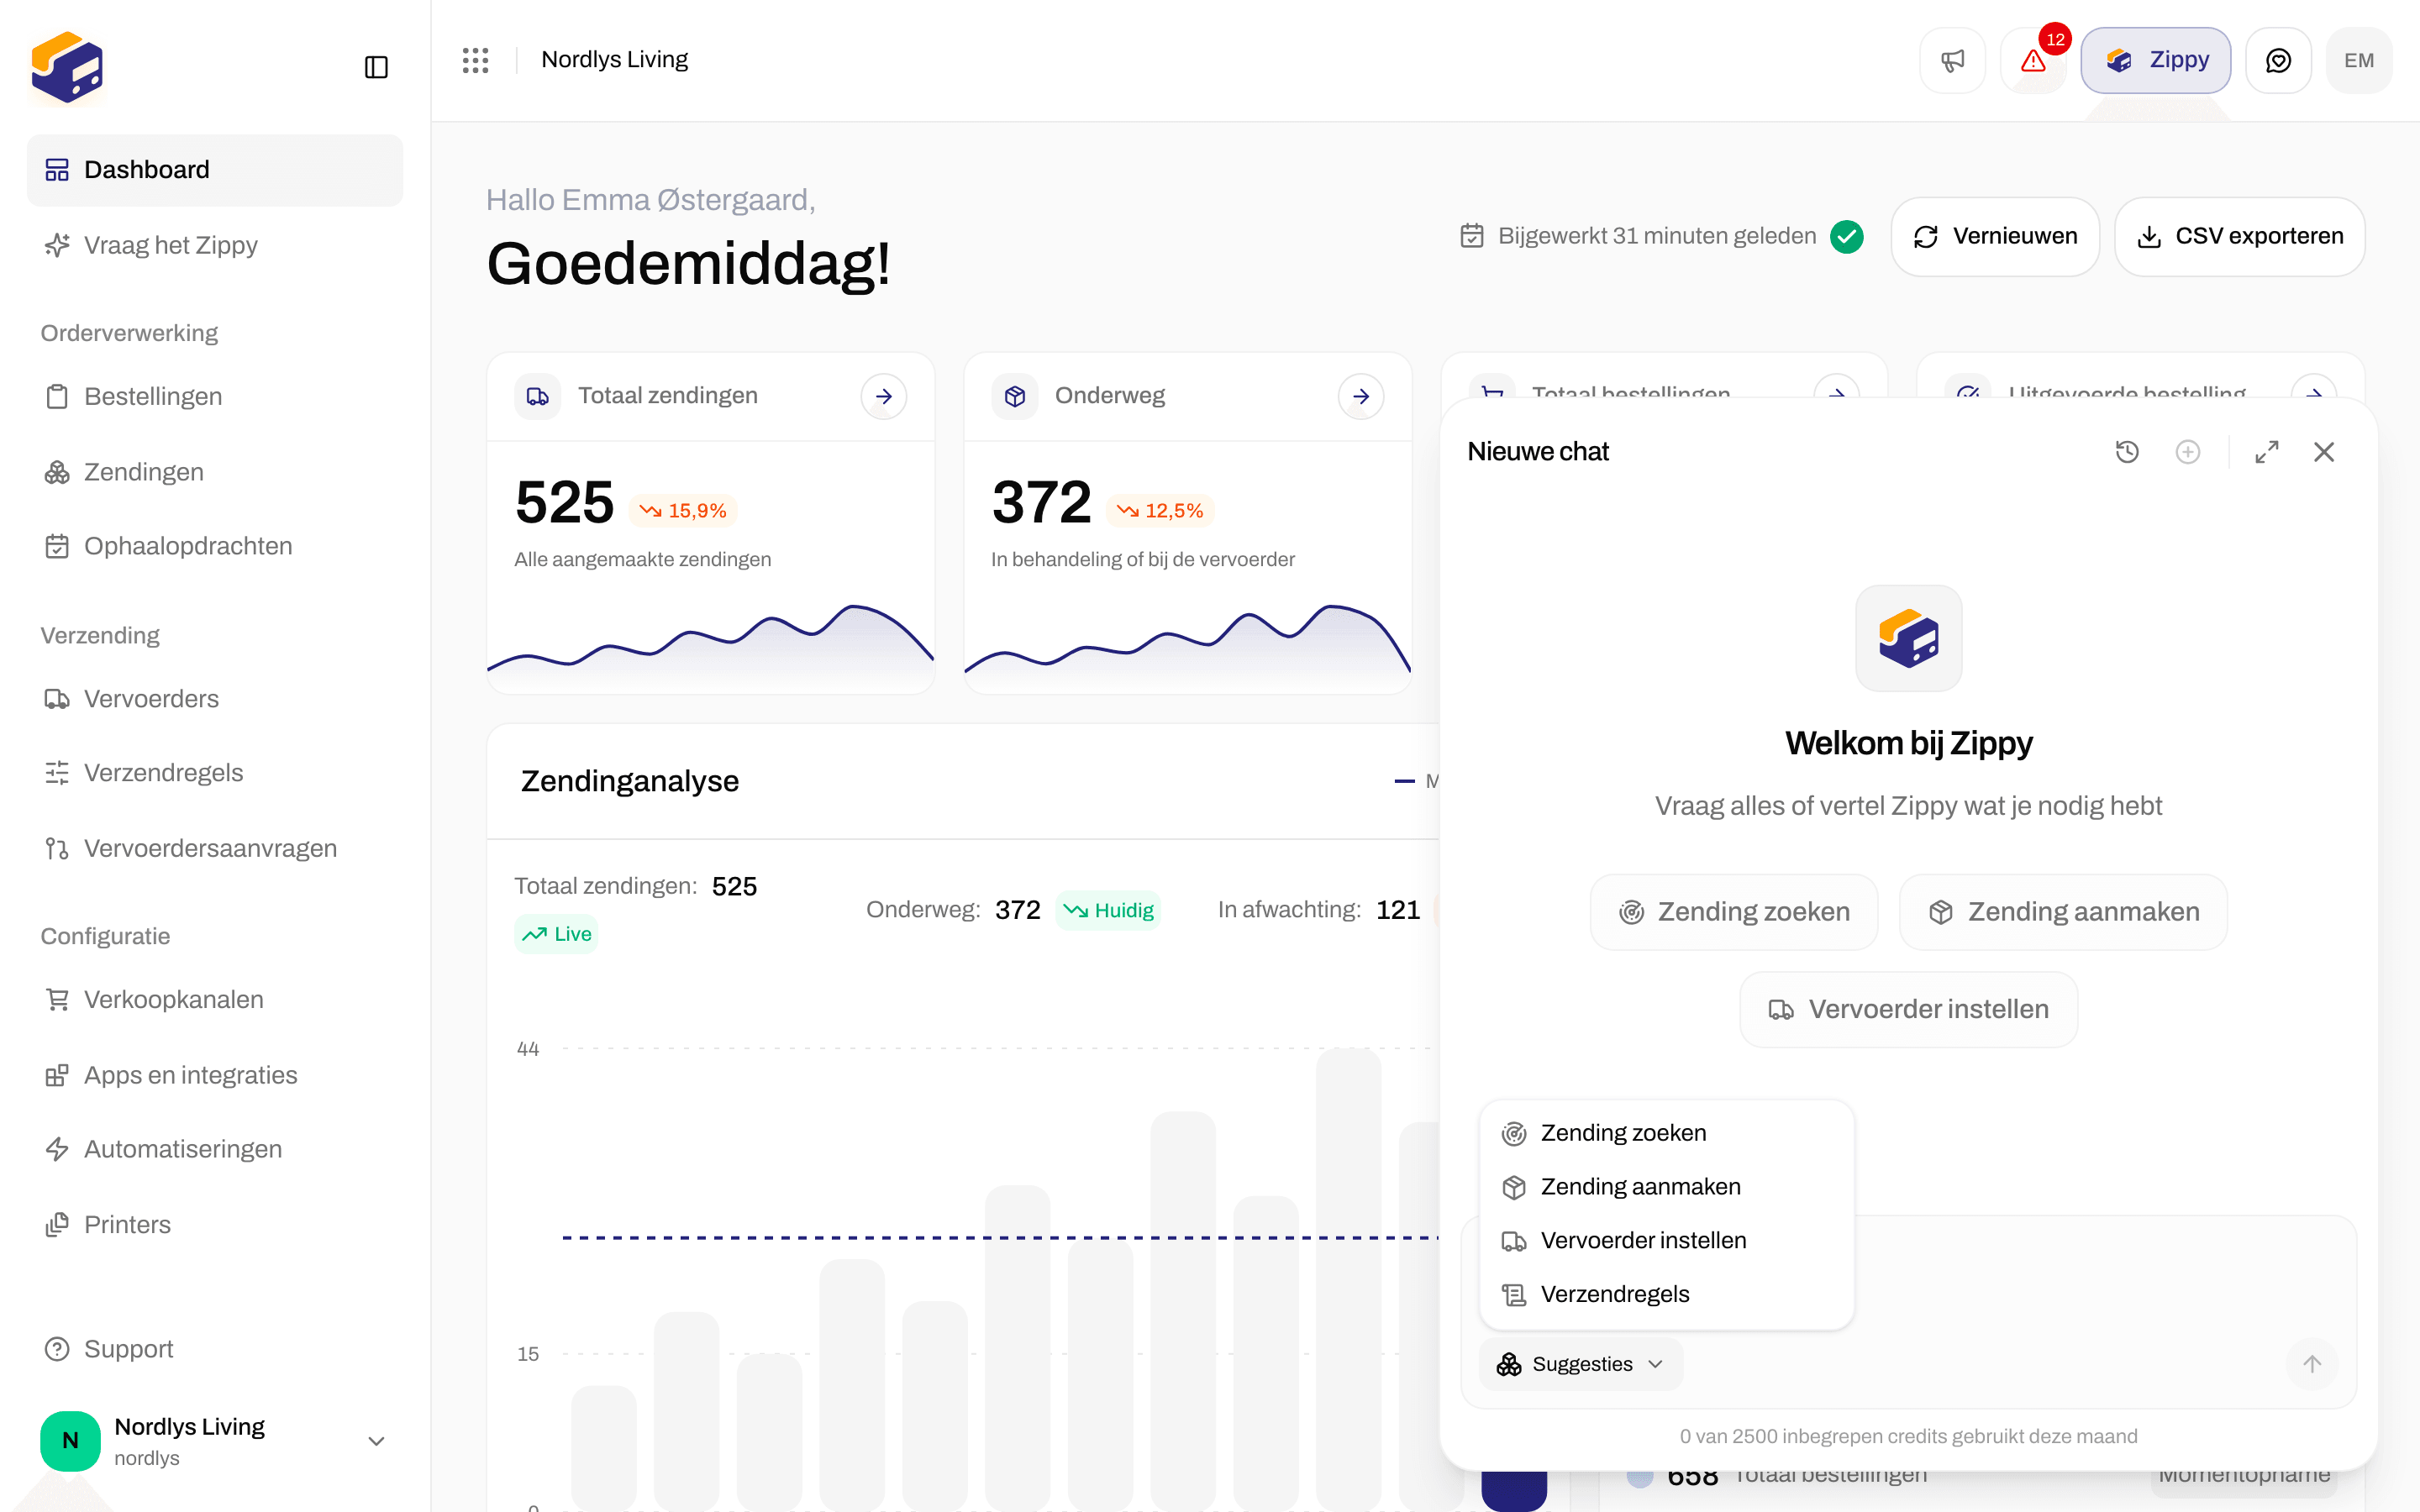The height and width of the screenshot is (1512, 2420).
Task: Click the Vervoerder instellen chip button
Action: point(1908,1010)
